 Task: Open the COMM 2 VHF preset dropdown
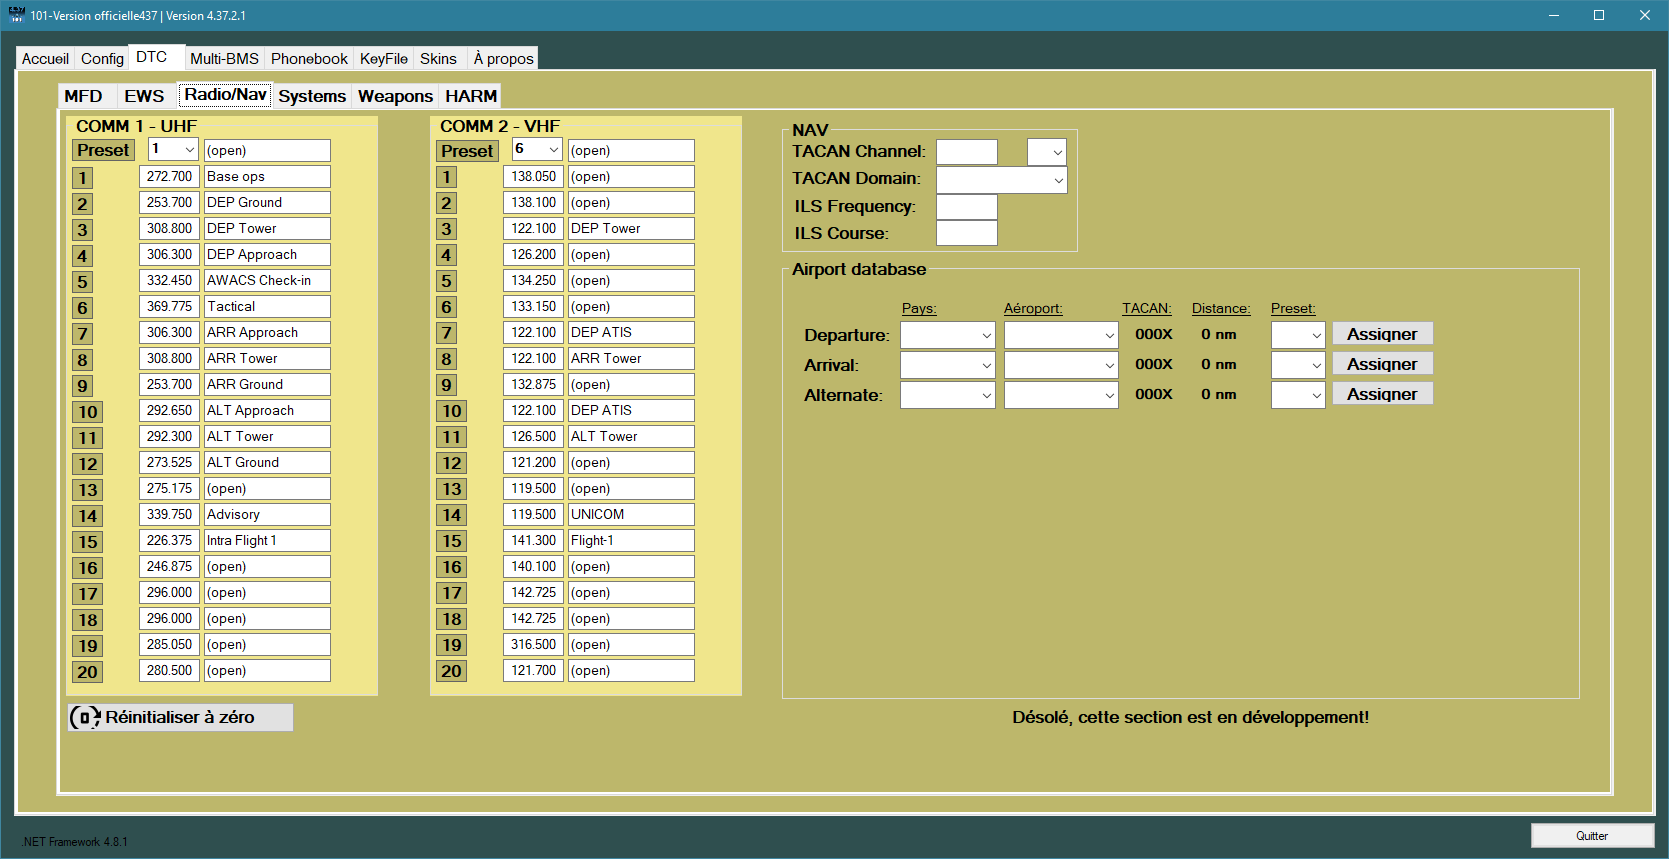click(x=537, y=150)
